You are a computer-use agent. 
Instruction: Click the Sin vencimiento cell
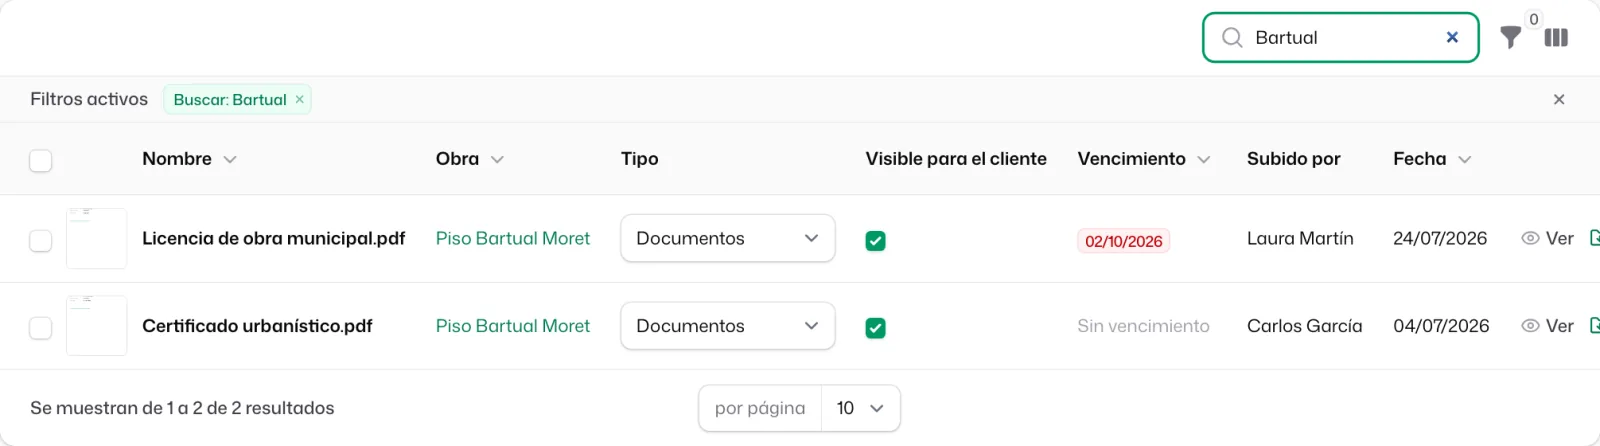1143,326
